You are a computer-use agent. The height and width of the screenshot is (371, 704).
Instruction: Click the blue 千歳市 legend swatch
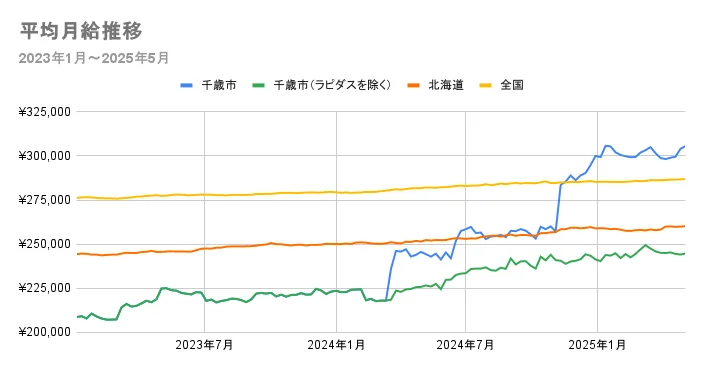point(186,85)
